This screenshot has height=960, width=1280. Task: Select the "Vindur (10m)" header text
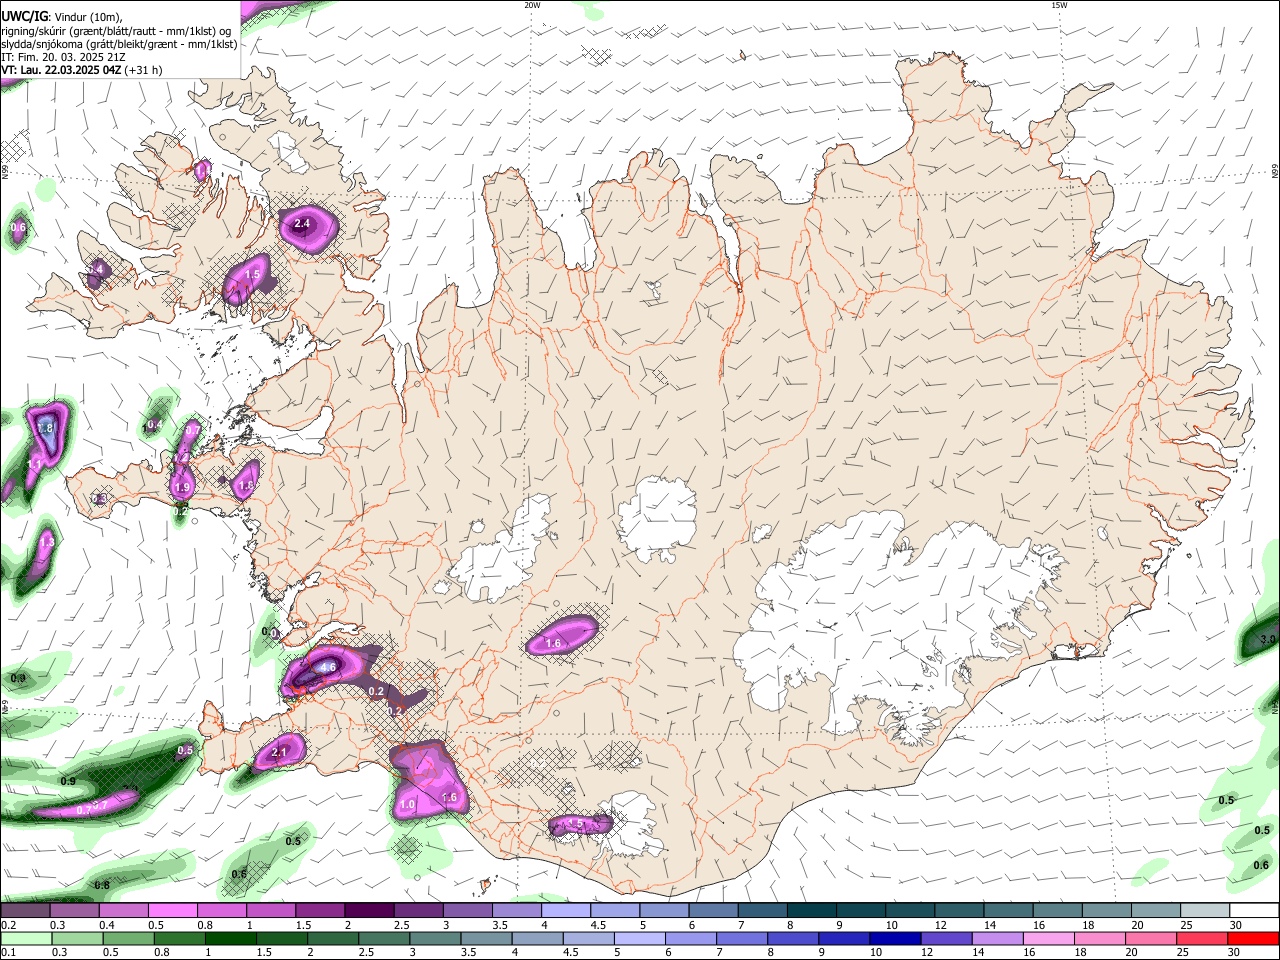(88, 17)
